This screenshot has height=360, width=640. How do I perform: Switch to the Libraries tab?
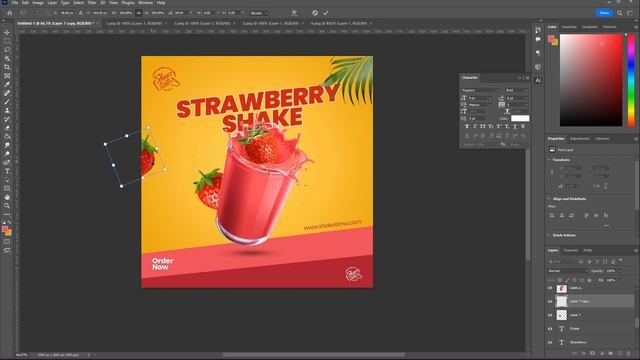[602, 139]
